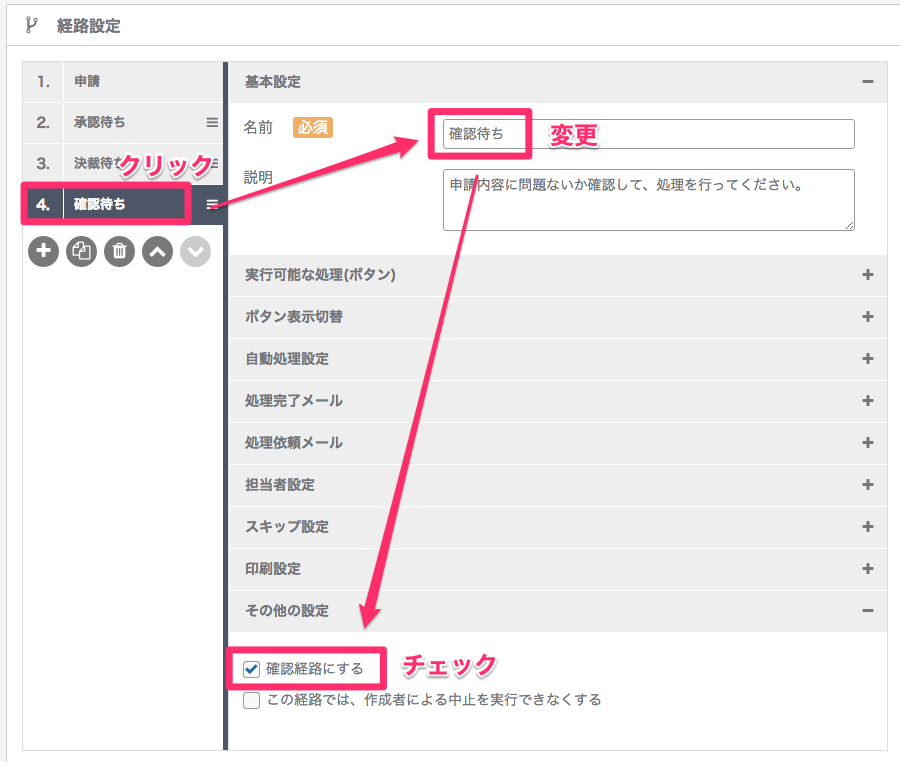Select route 2 承認待ち
This screenshot has width=900, height=762.
122,122
